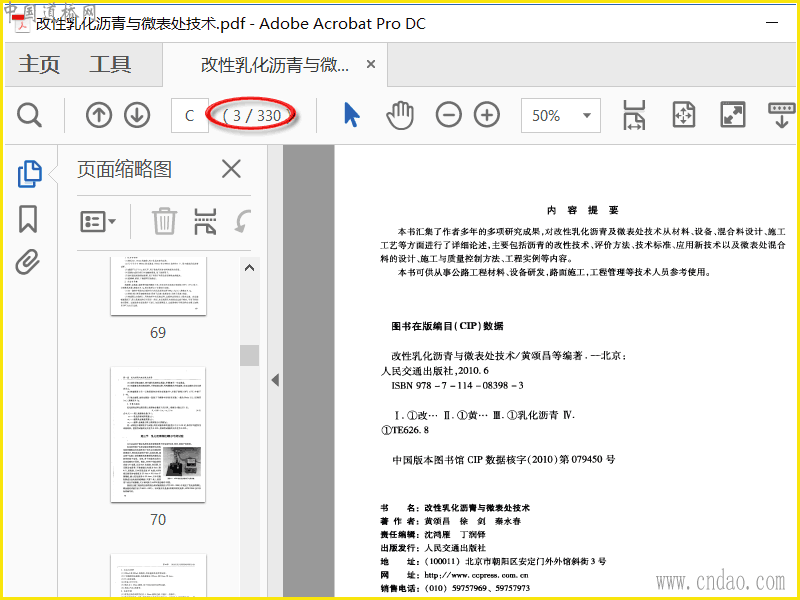
Task: Open the Find text search tool
Action: point(29,115)
